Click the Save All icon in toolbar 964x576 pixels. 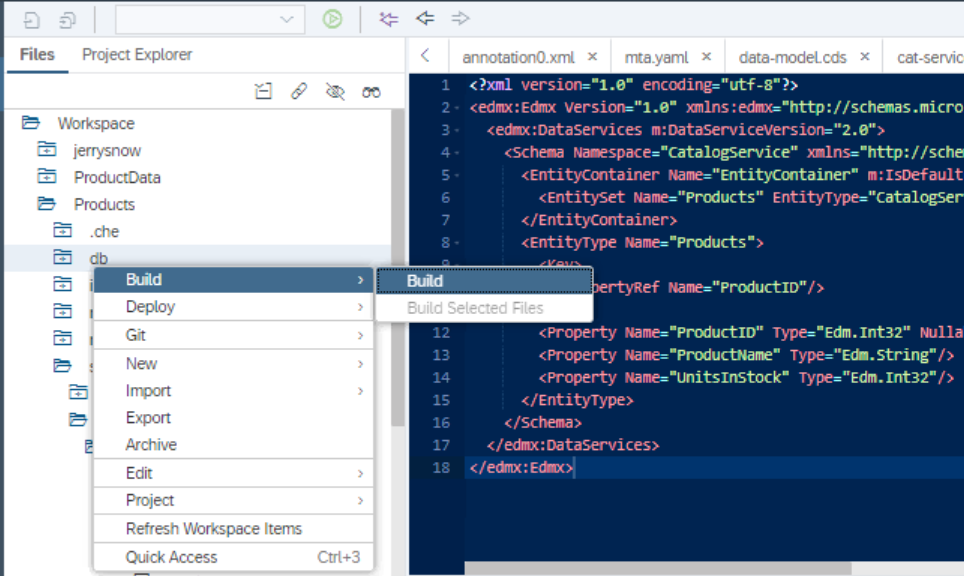(x=67, y=19)
